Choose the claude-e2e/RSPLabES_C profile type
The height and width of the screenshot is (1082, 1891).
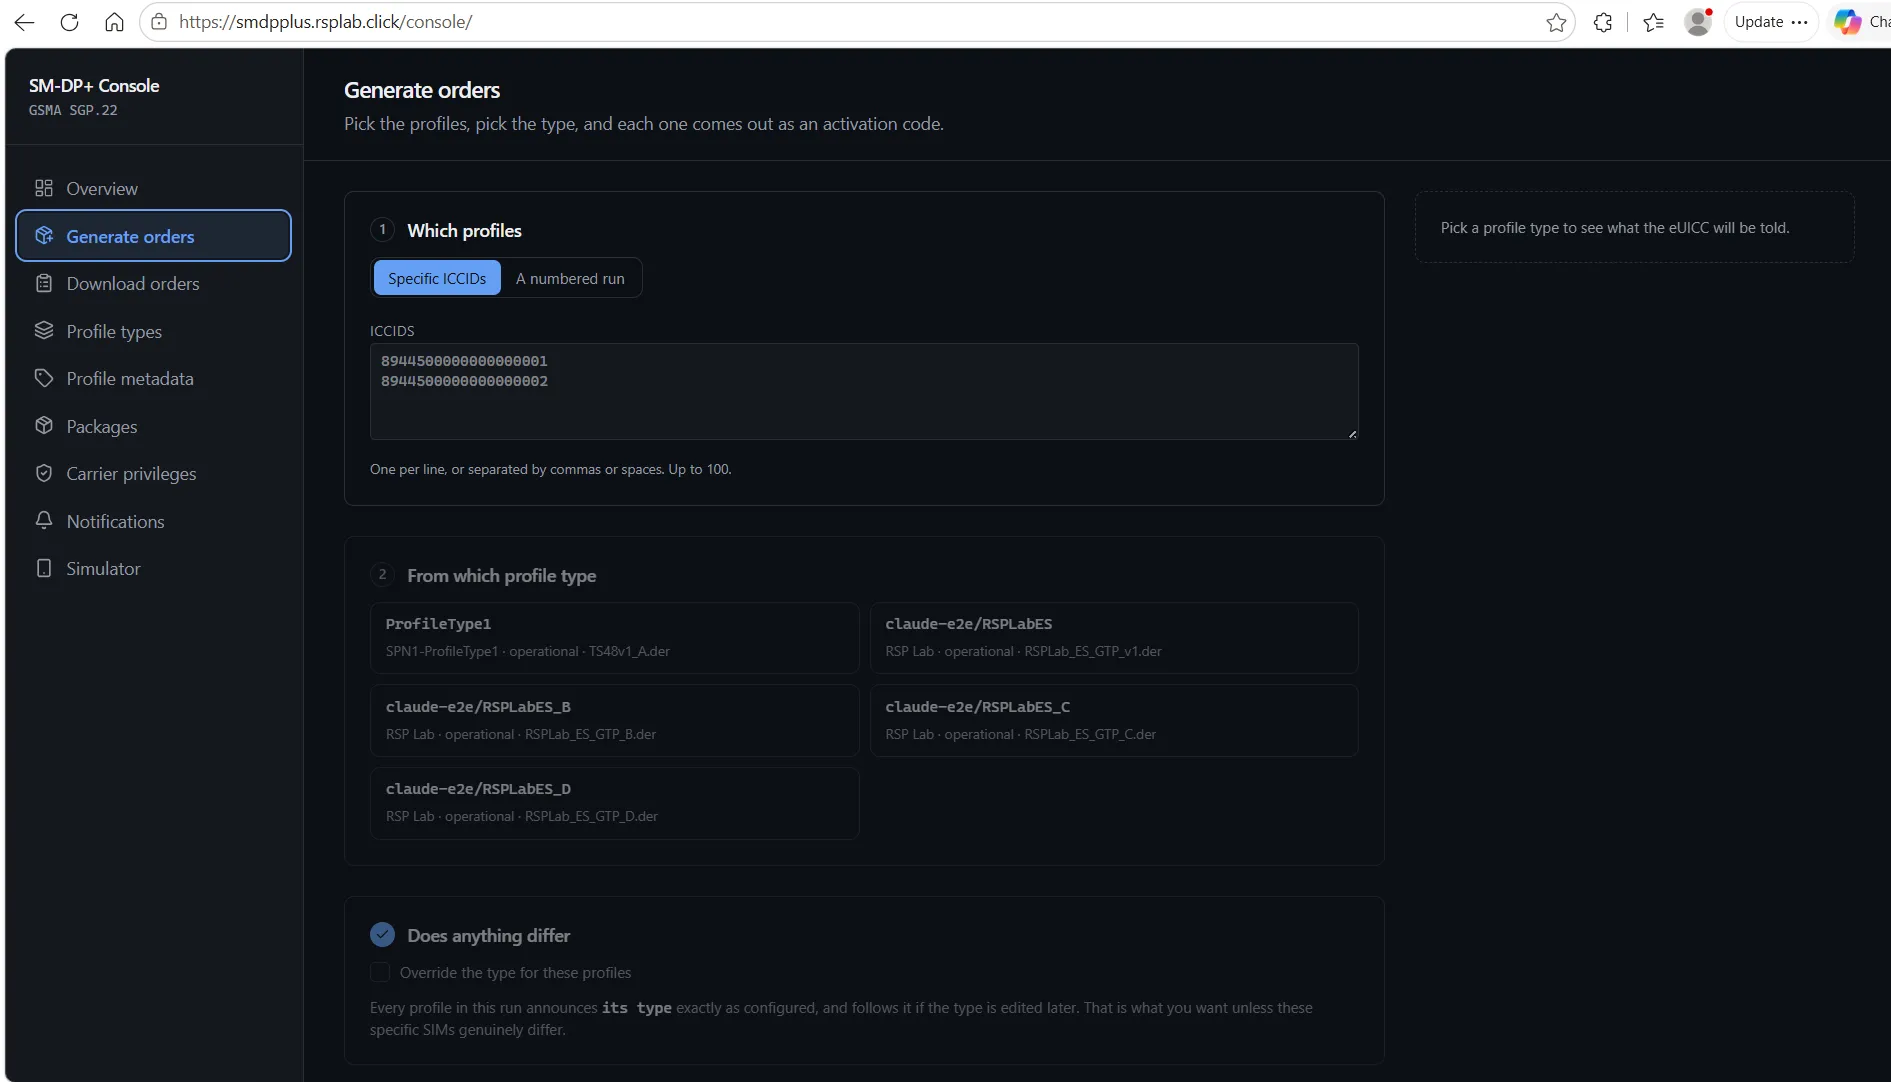(x=1114, y=720)
